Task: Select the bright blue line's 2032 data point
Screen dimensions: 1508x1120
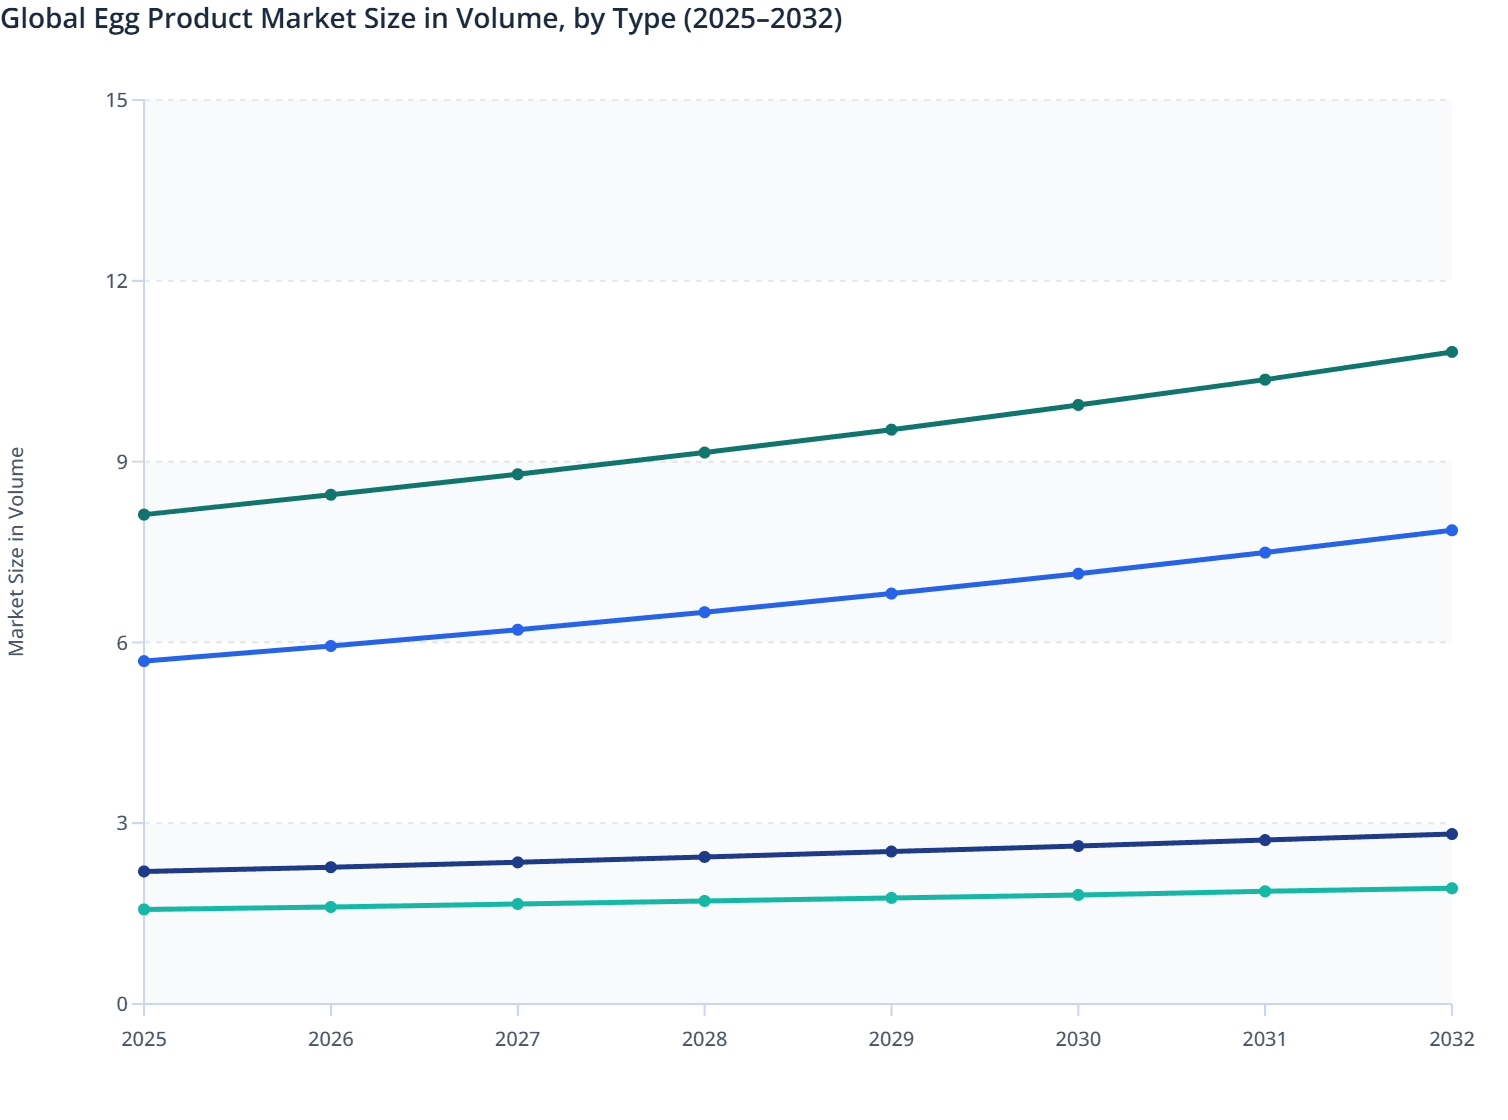Action: pos(1451,530)
